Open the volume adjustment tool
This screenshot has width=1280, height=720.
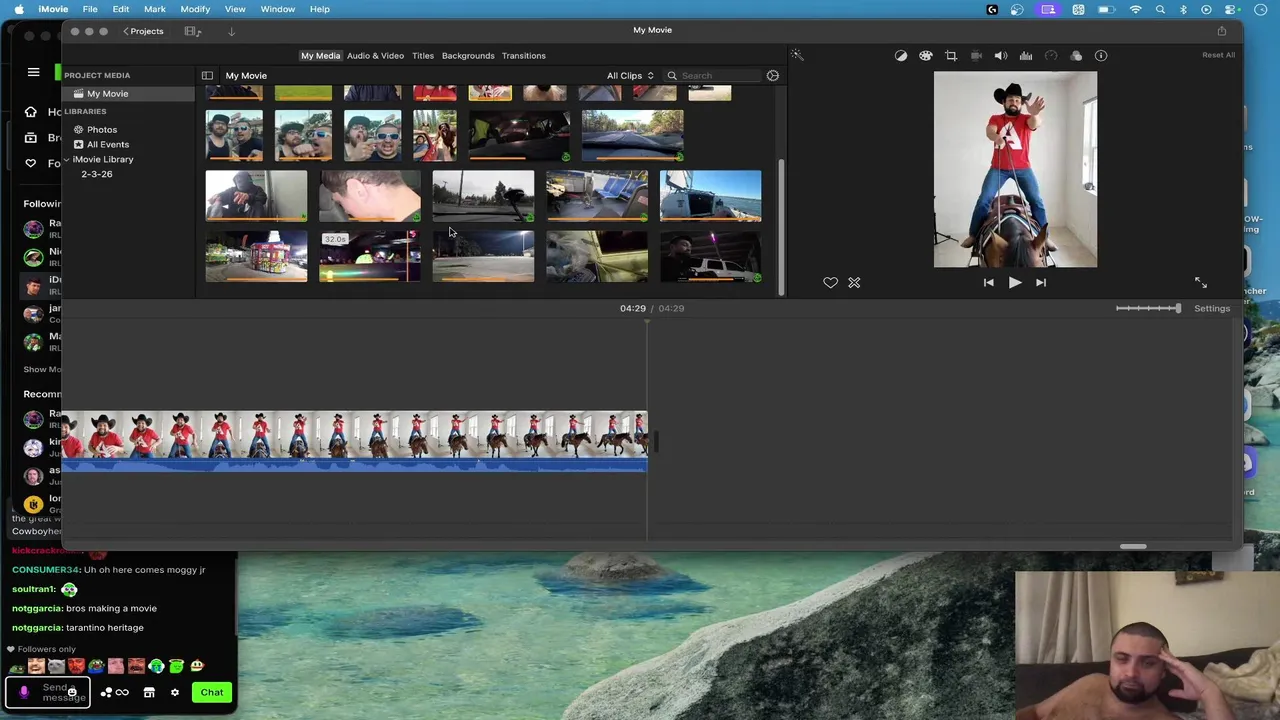click(1001, 56)
